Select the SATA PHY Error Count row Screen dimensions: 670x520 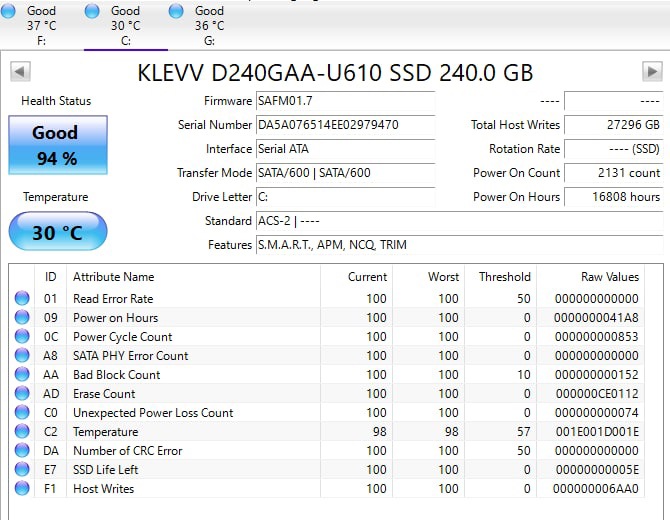click(327, 355)
